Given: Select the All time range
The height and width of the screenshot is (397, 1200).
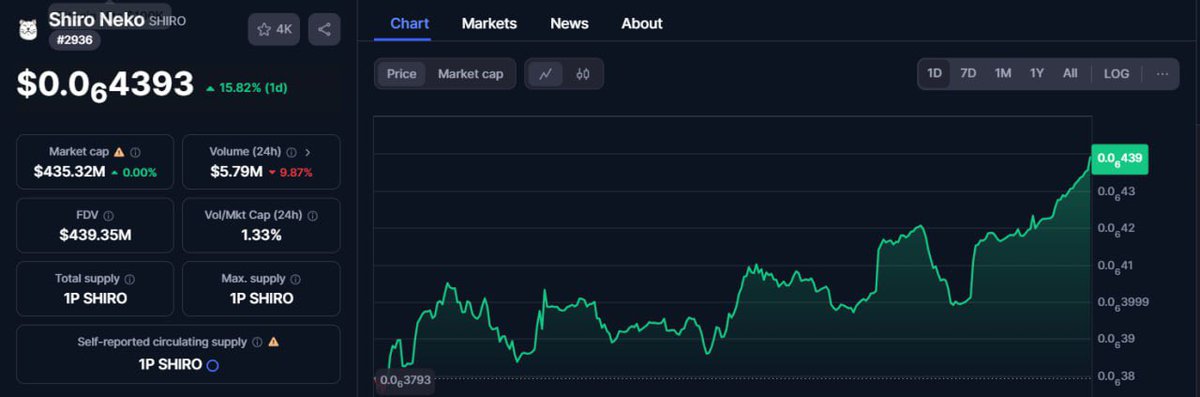Looking at the screenshot, I should [1070, 73].
